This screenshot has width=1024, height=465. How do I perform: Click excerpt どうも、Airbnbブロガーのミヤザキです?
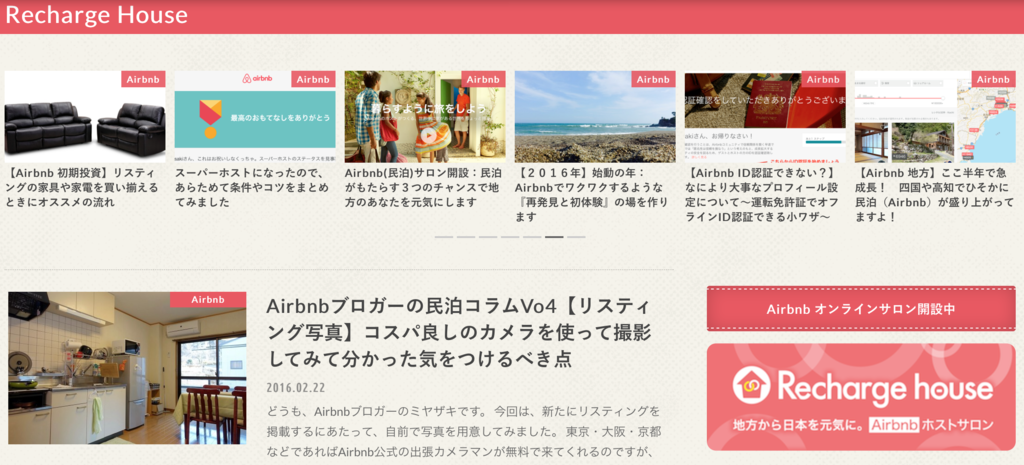click(464, 432)
